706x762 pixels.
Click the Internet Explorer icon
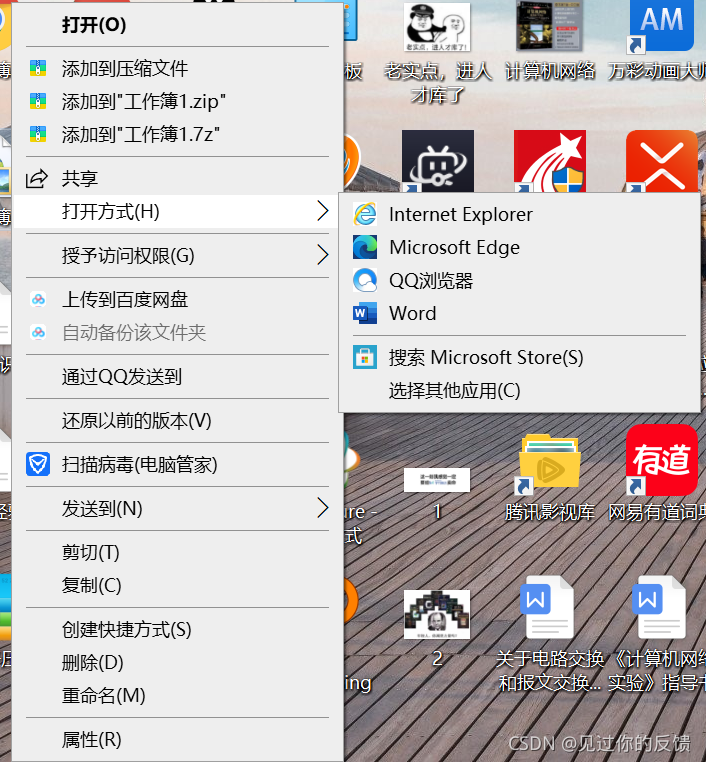pos(365,214)
